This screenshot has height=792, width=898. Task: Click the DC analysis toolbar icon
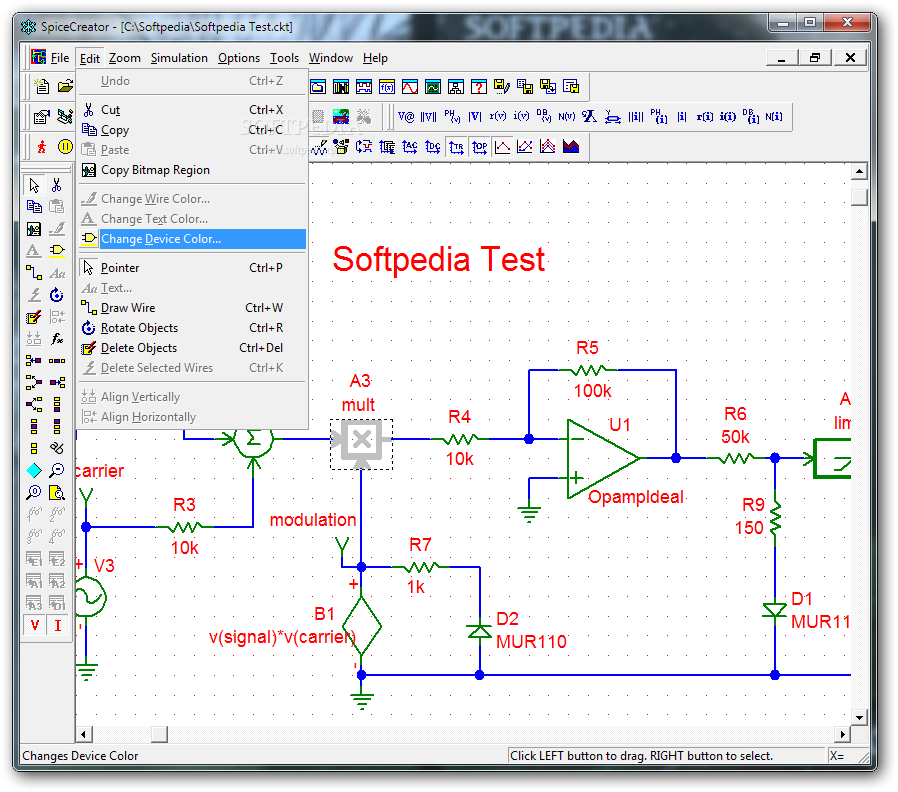(433, 147)
